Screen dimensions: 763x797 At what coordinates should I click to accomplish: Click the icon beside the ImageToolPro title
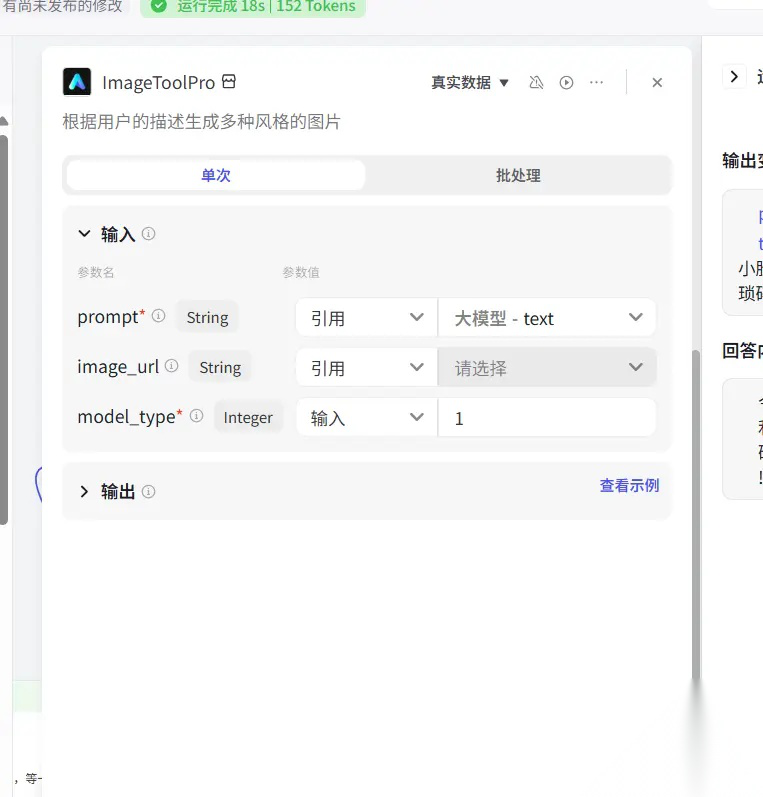coord(229,82)
